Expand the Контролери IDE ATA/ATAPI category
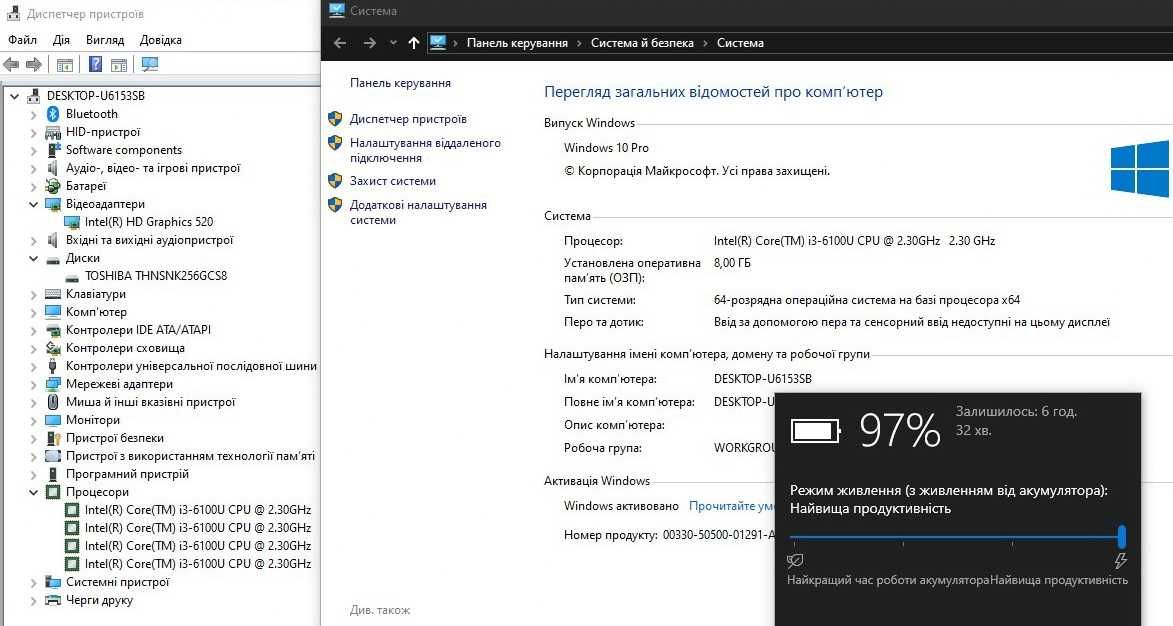Viewport: 1173px width, 626px height. click(33, 331)
